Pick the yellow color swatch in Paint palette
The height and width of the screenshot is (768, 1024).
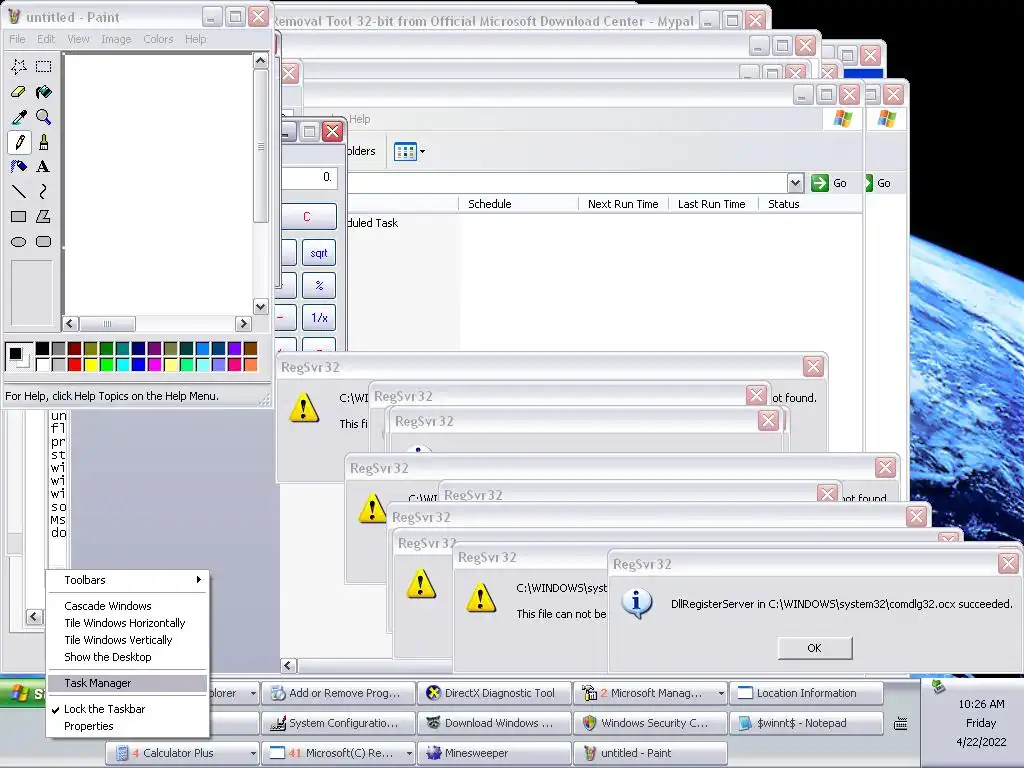click(x=91, y=364)
